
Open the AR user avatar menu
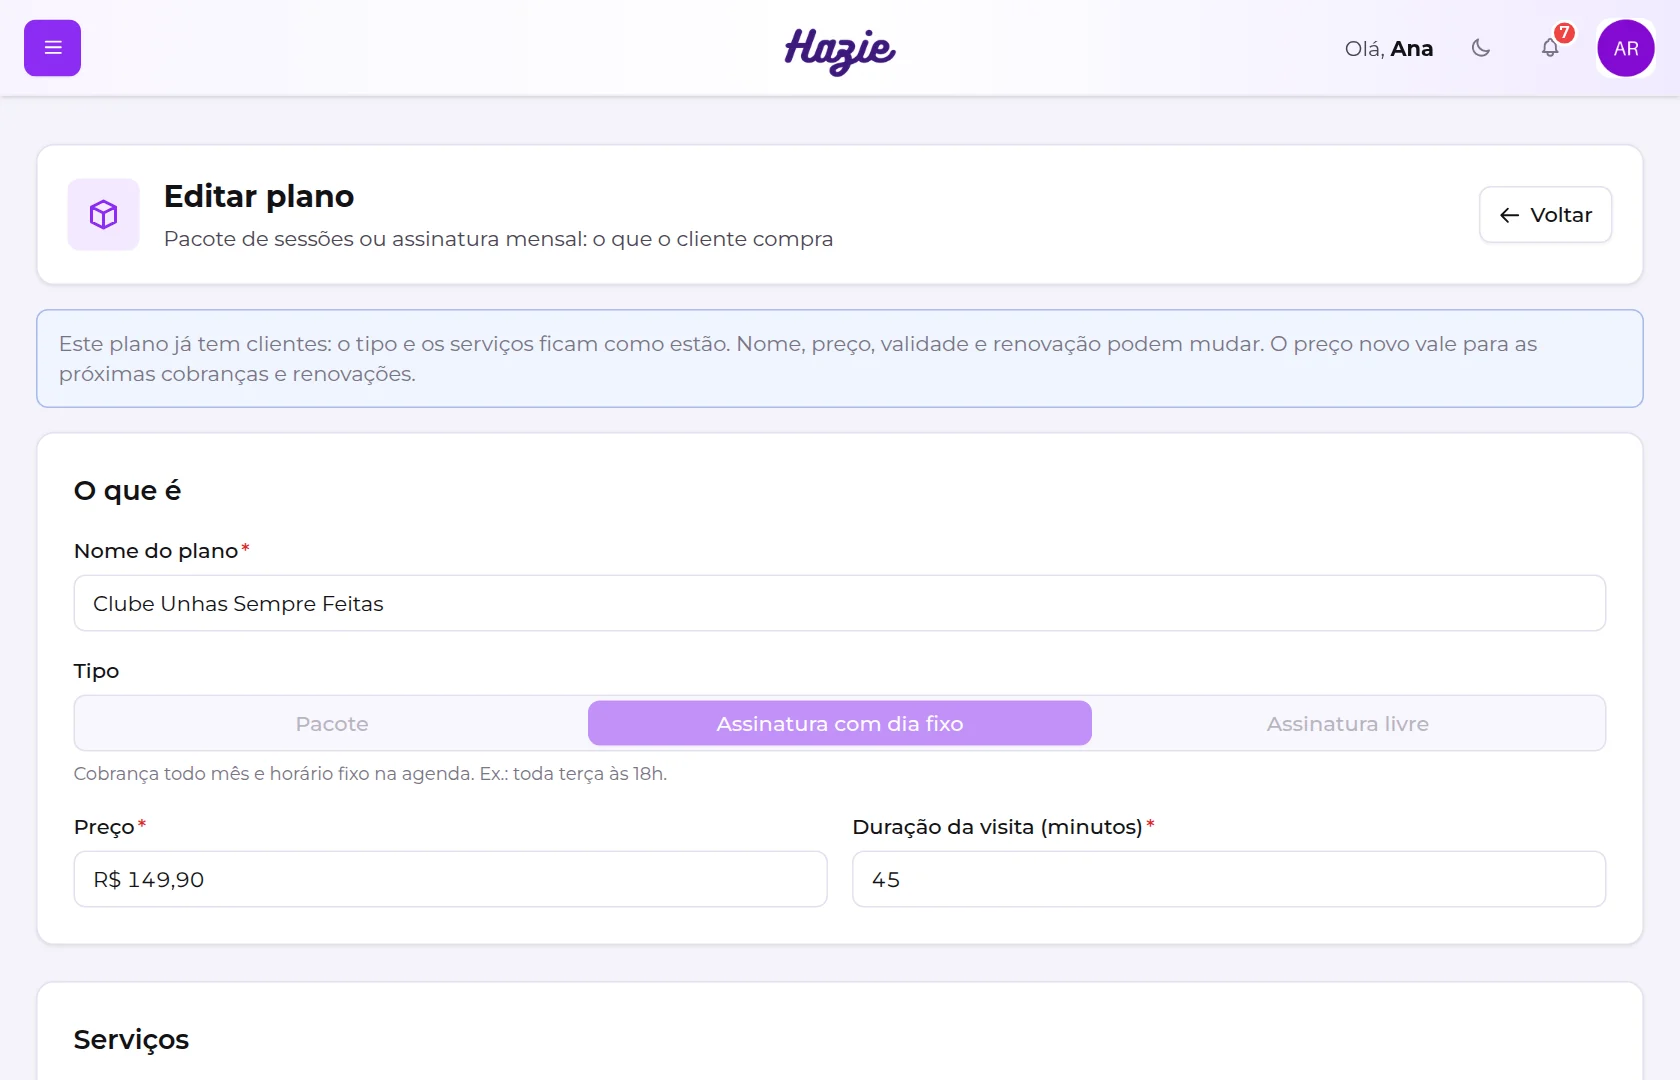click(x=1626, y=48)
